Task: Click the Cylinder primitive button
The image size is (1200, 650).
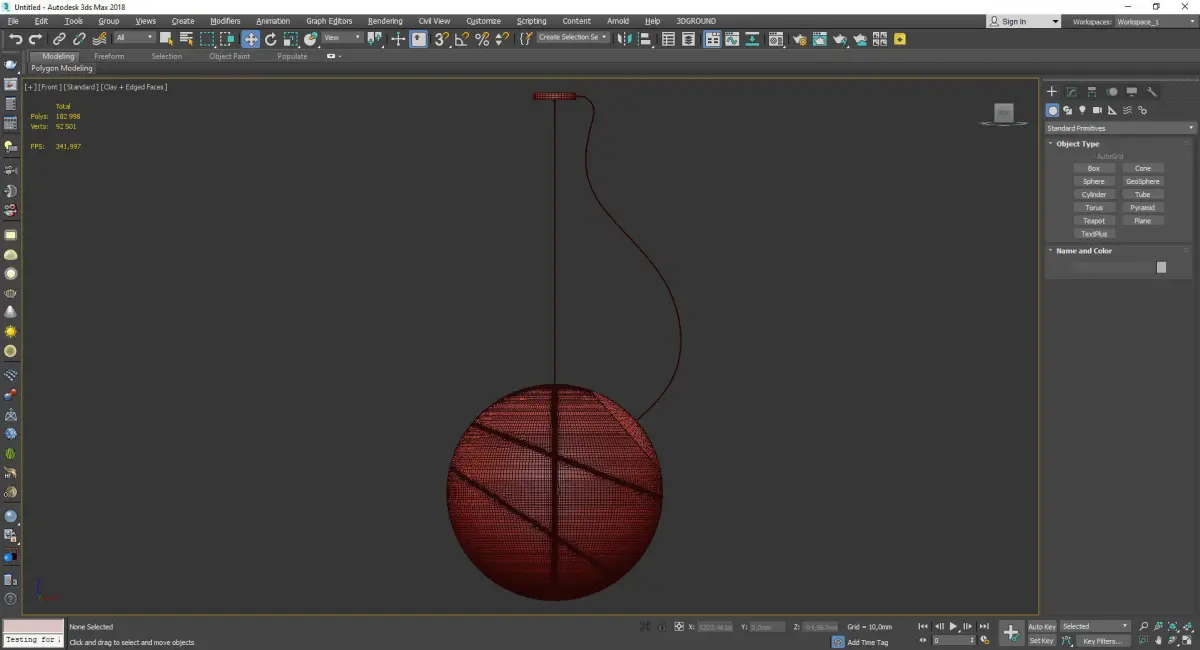Action: (1094, 194)
